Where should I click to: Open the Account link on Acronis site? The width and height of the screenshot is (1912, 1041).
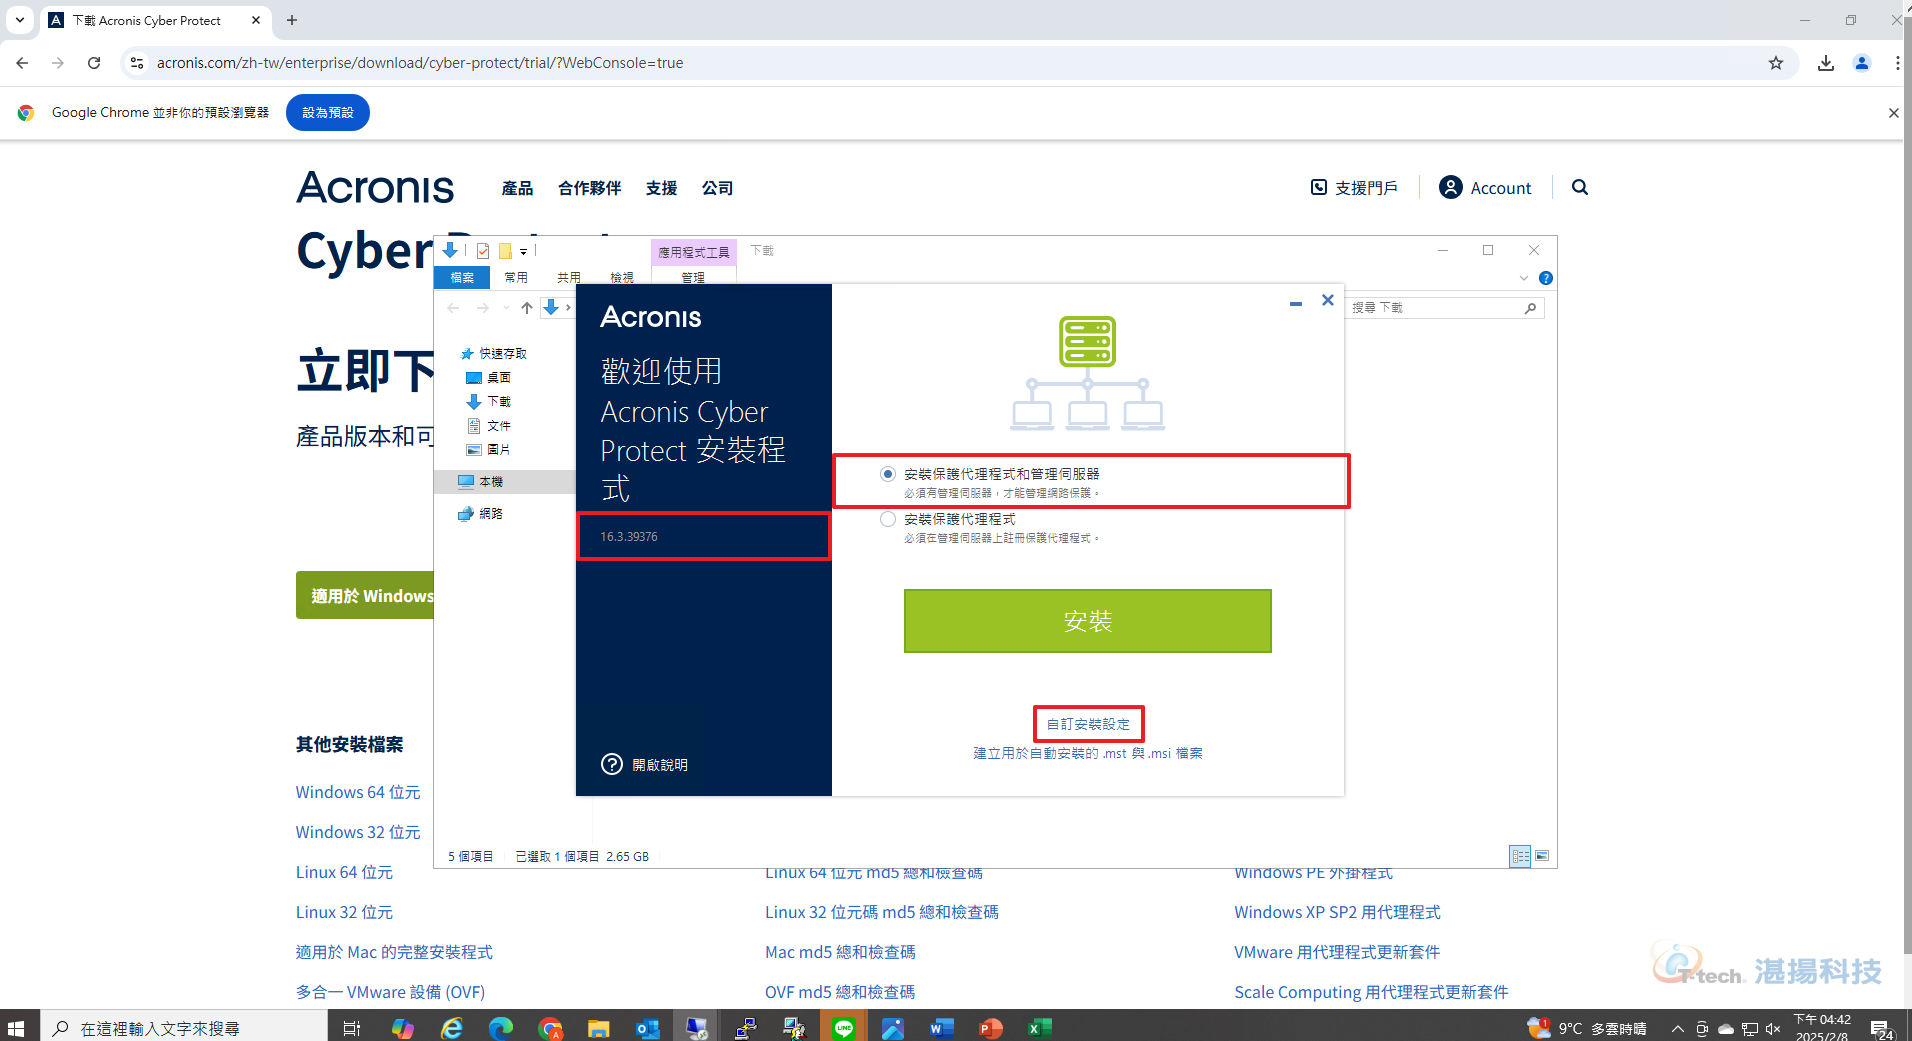1485,188
